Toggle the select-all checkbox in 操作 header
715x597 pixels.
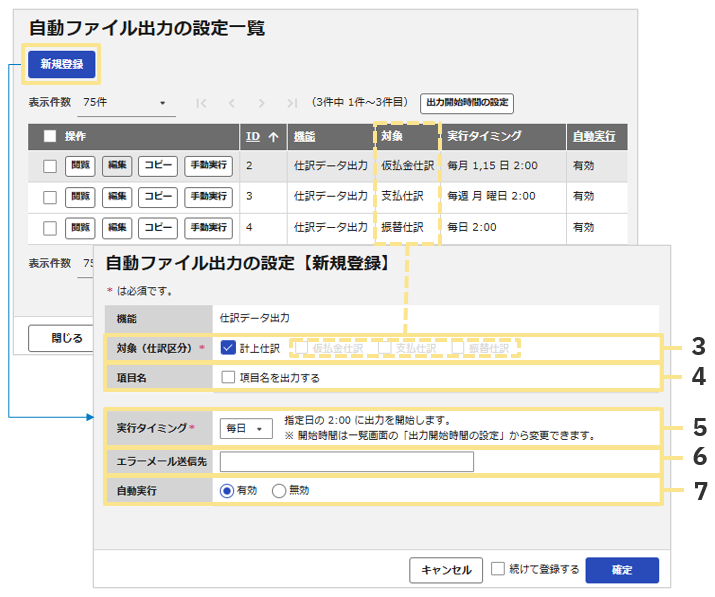pyautogui.click(x=50, y=136)
